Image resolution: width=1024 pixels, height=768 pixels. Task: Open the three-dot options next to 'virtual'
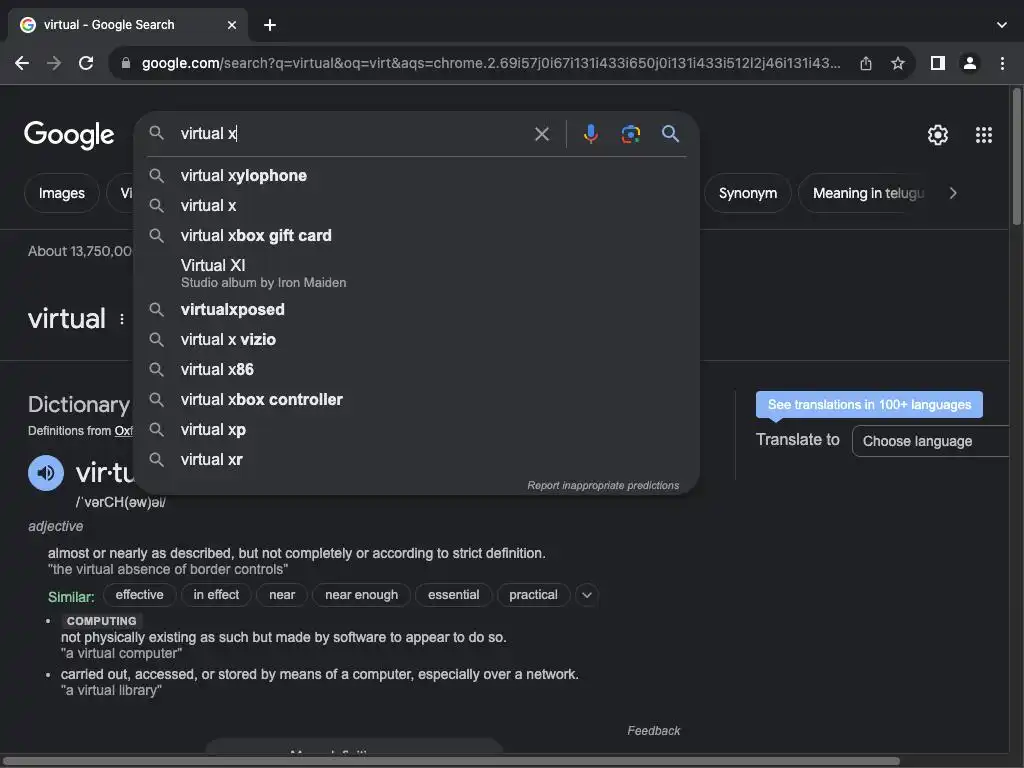(x=121, y=319)
